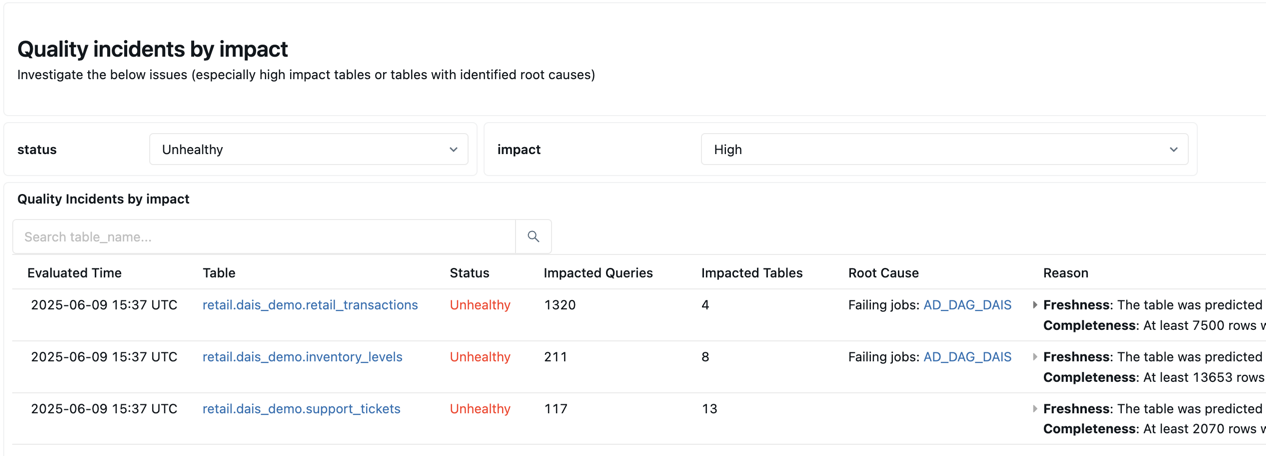The width and height of the screenshot is (1266, 456).
Task: Expand Reason details for retail_transactions row
Action: point(1035,305)
